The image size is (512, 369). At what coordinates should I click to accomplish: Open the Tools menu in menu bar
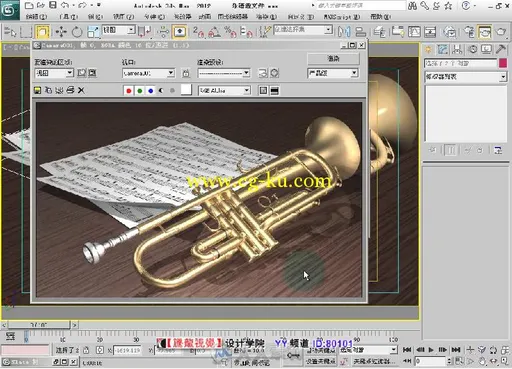pos(69,16)
